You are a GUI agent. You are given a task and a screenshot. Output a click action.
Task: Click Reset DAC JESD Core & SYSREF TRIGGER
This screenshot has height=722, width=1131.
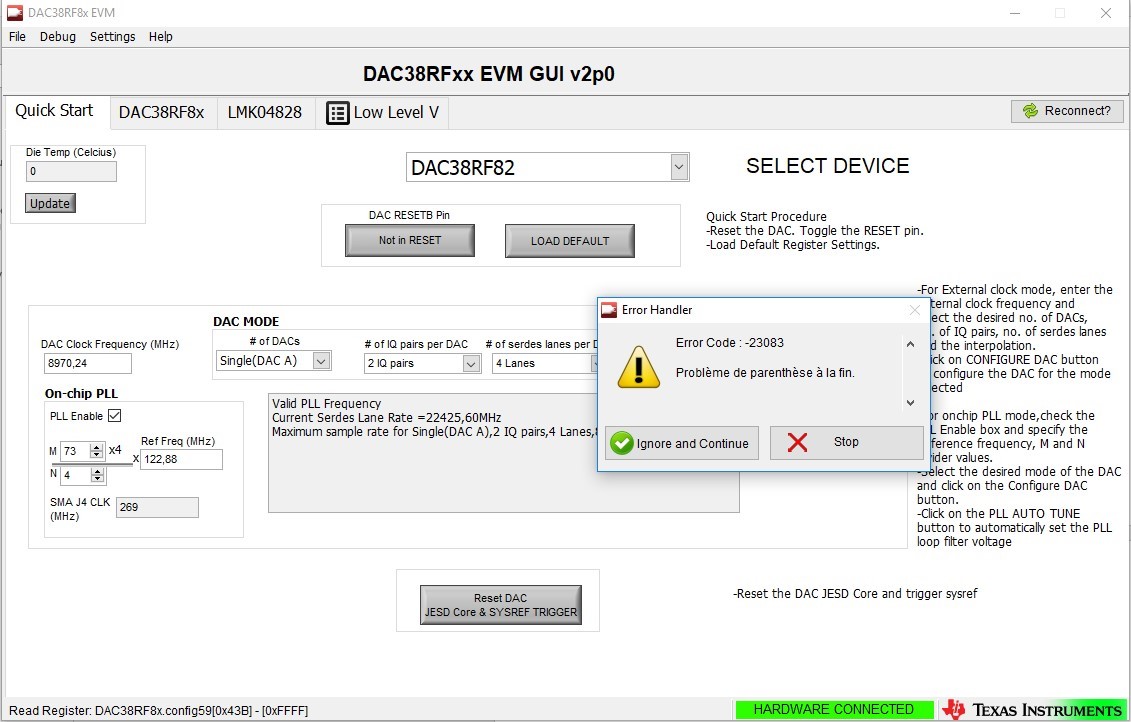(501, 605)
